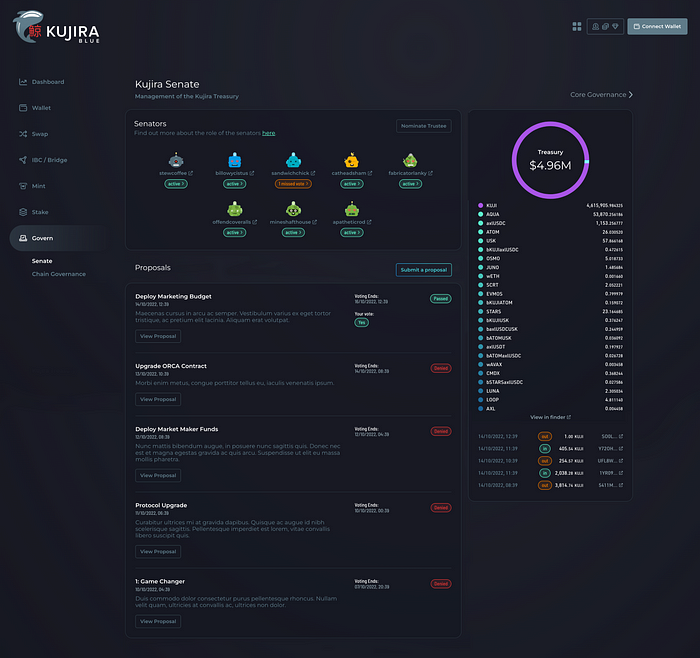Expand fabricatorlanky active status badge

click(x=410, y=184)
